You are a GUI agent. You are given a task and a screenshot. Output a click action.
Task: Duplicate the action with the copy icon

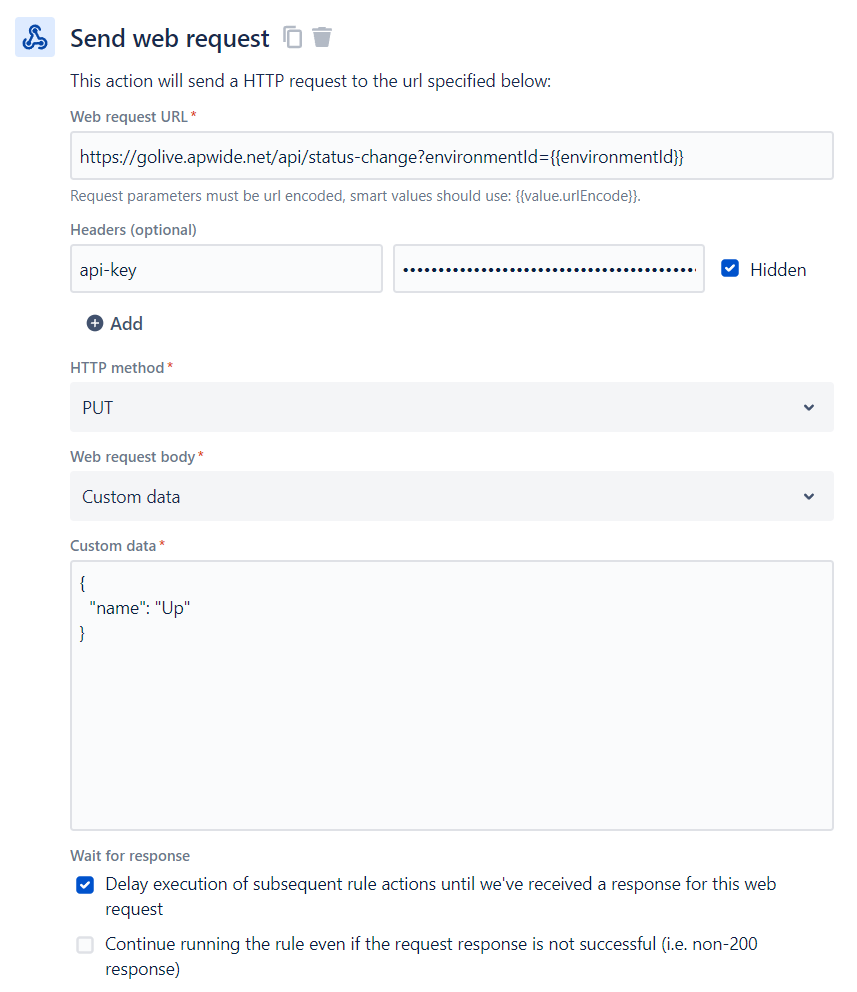point(293,38)
